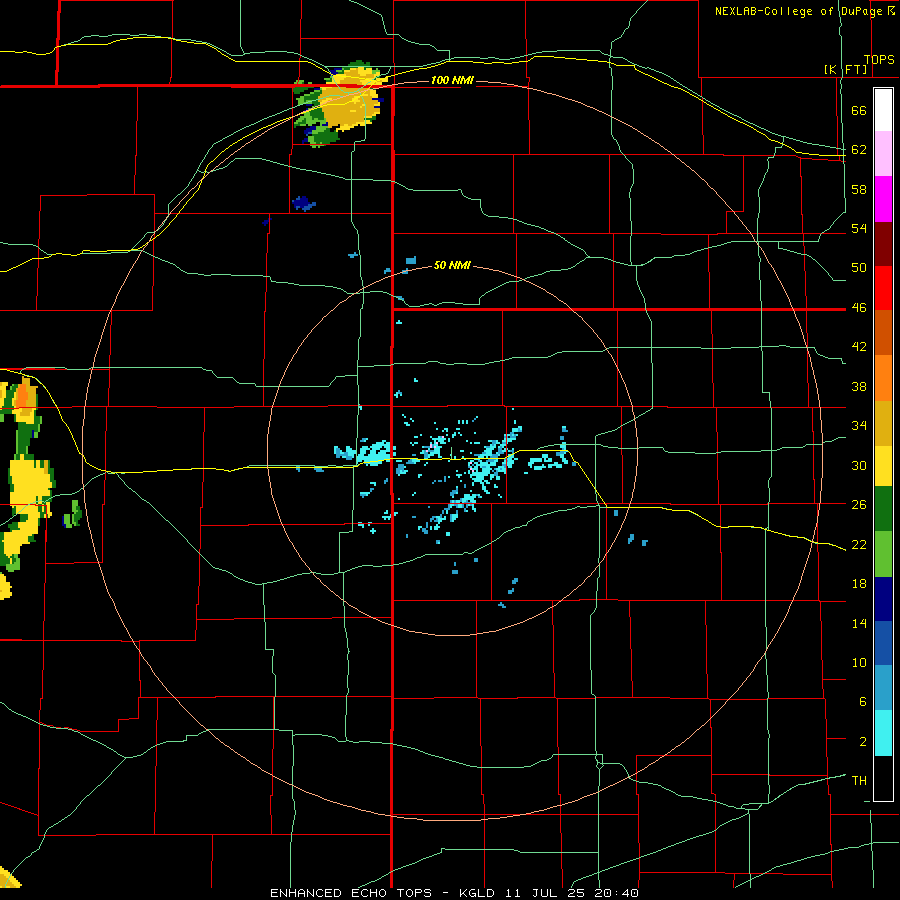Select the bright red legend swatch
900x900 pixels.
883,288
